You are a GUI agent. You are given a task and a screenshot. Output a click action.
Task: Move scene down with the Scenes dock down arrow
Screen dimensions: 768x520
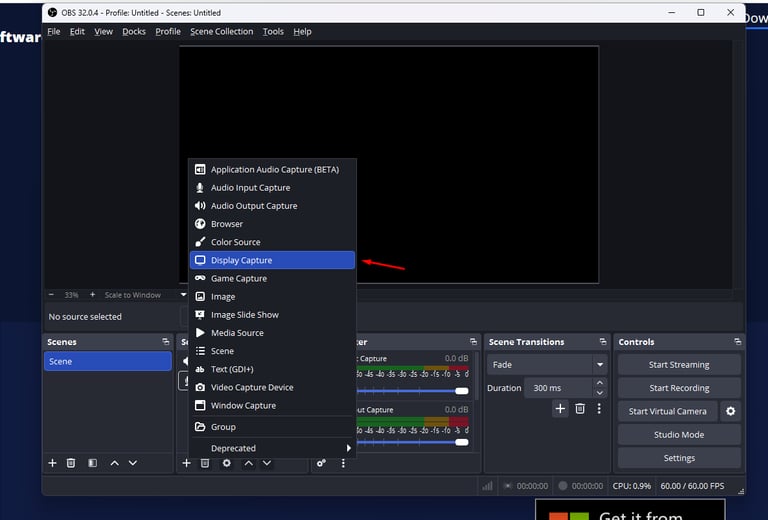point(133,463)
